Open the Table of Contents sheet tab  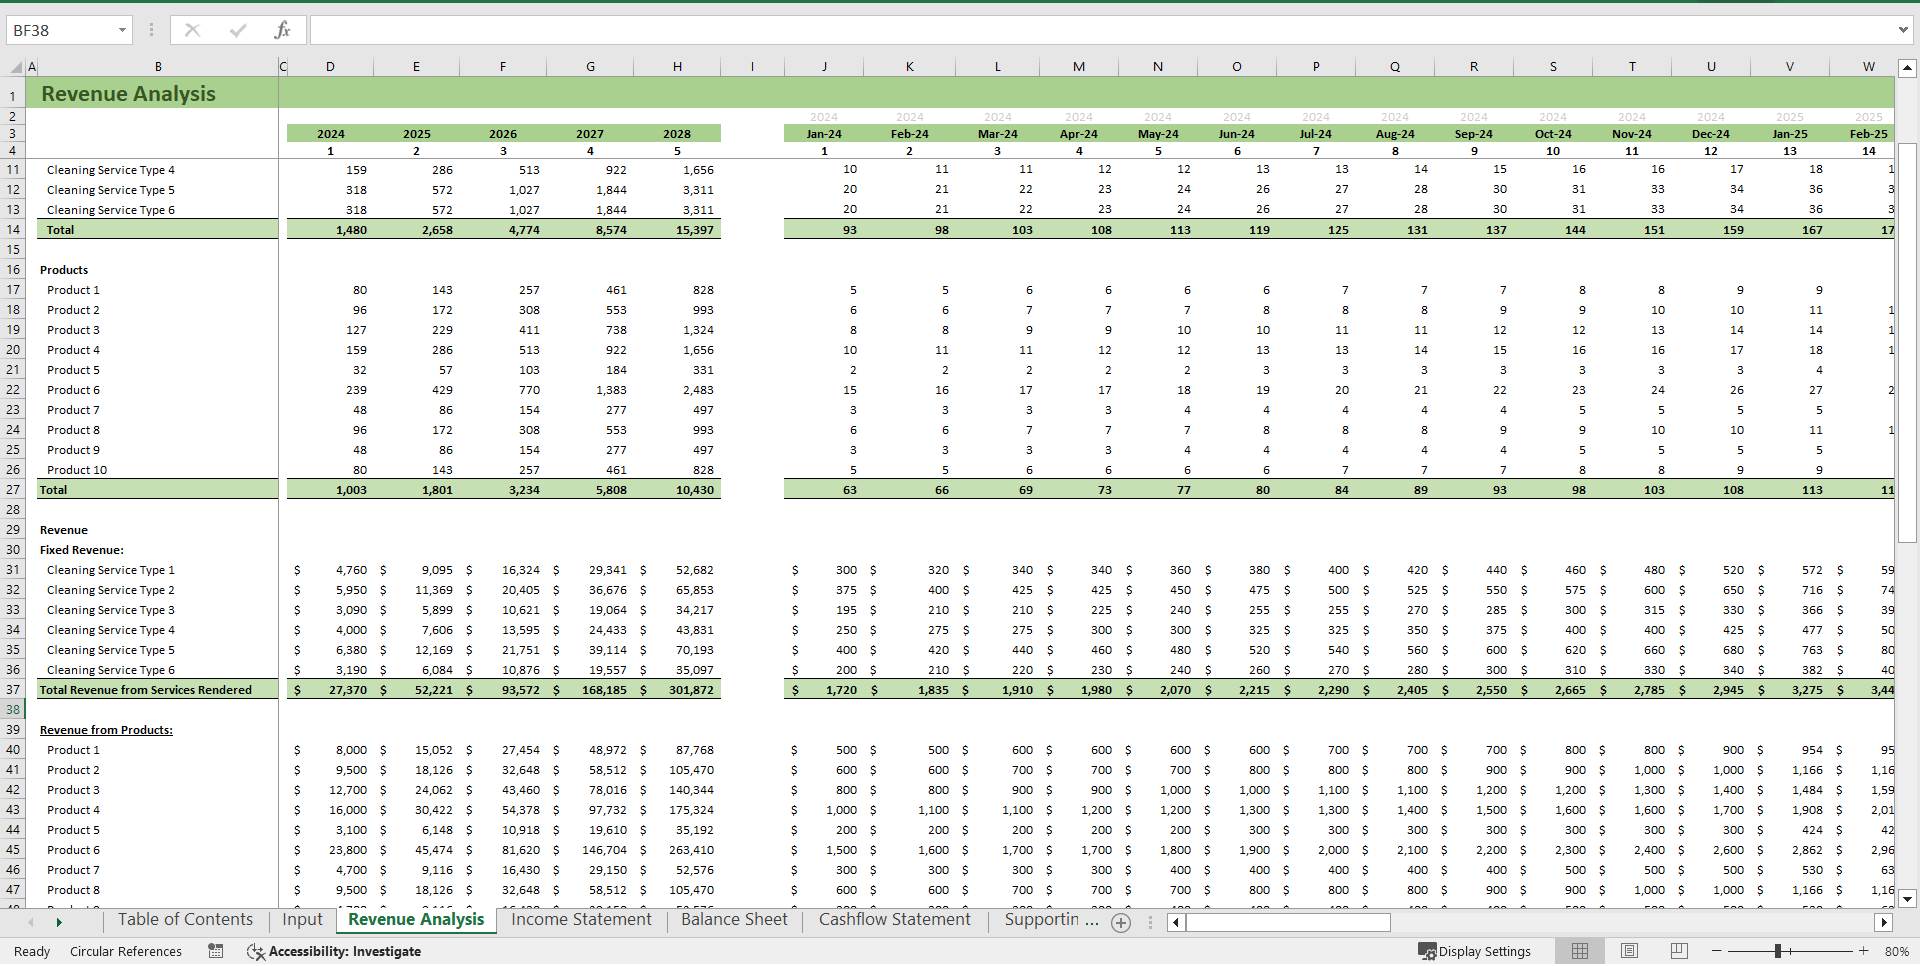(185, 920)
